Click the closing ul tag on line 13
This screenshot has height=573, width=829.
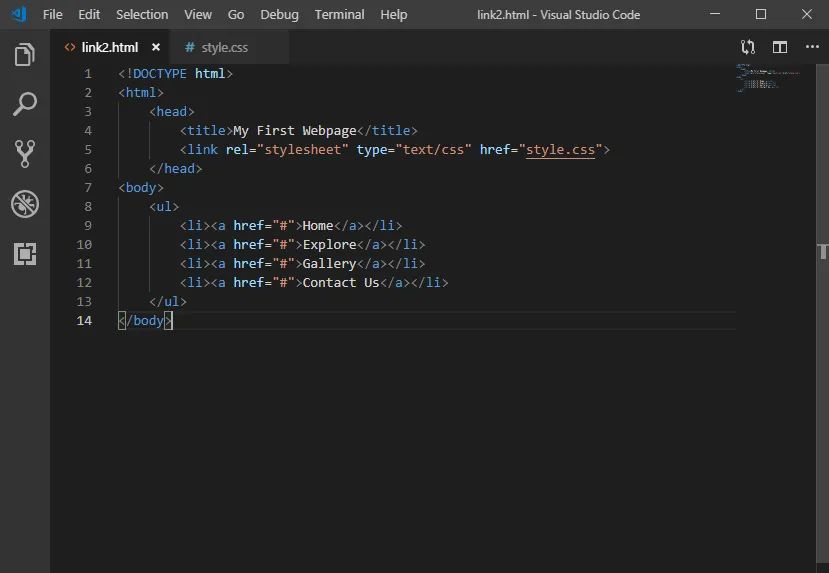pos(168,302)
